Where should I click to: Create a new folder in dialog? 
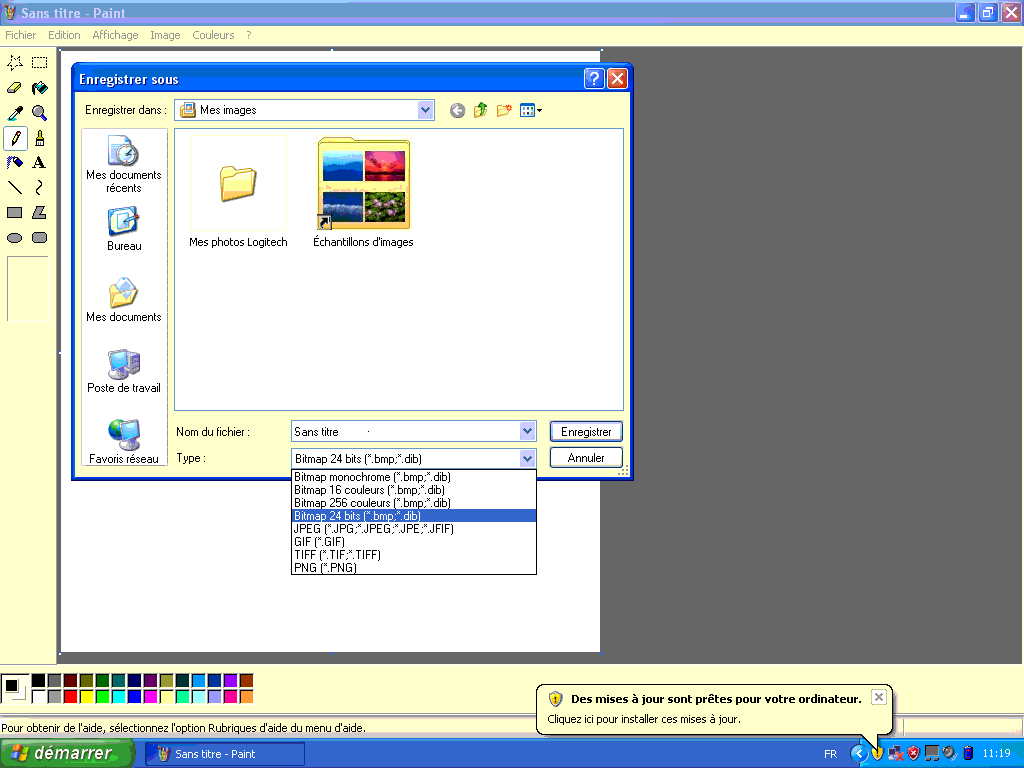[x=504, y=110]
